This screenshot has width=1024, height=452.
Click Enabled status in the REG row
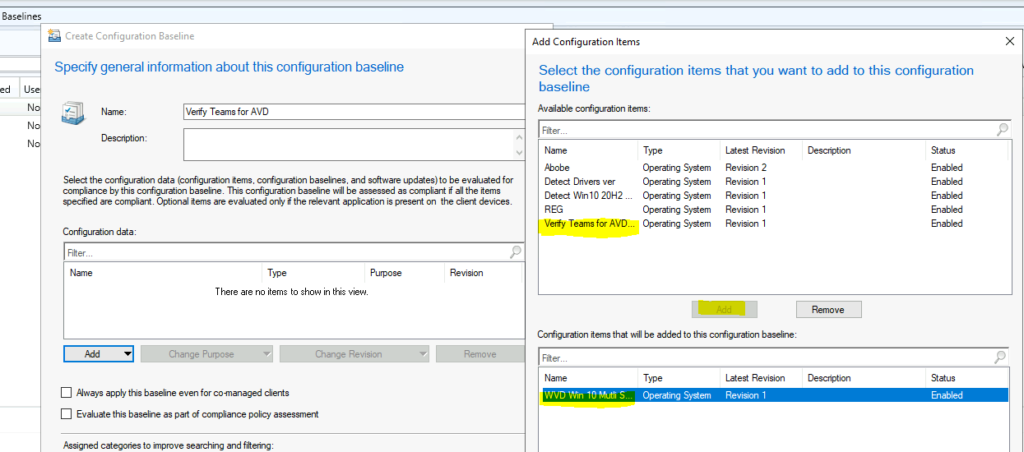point(947,210)
